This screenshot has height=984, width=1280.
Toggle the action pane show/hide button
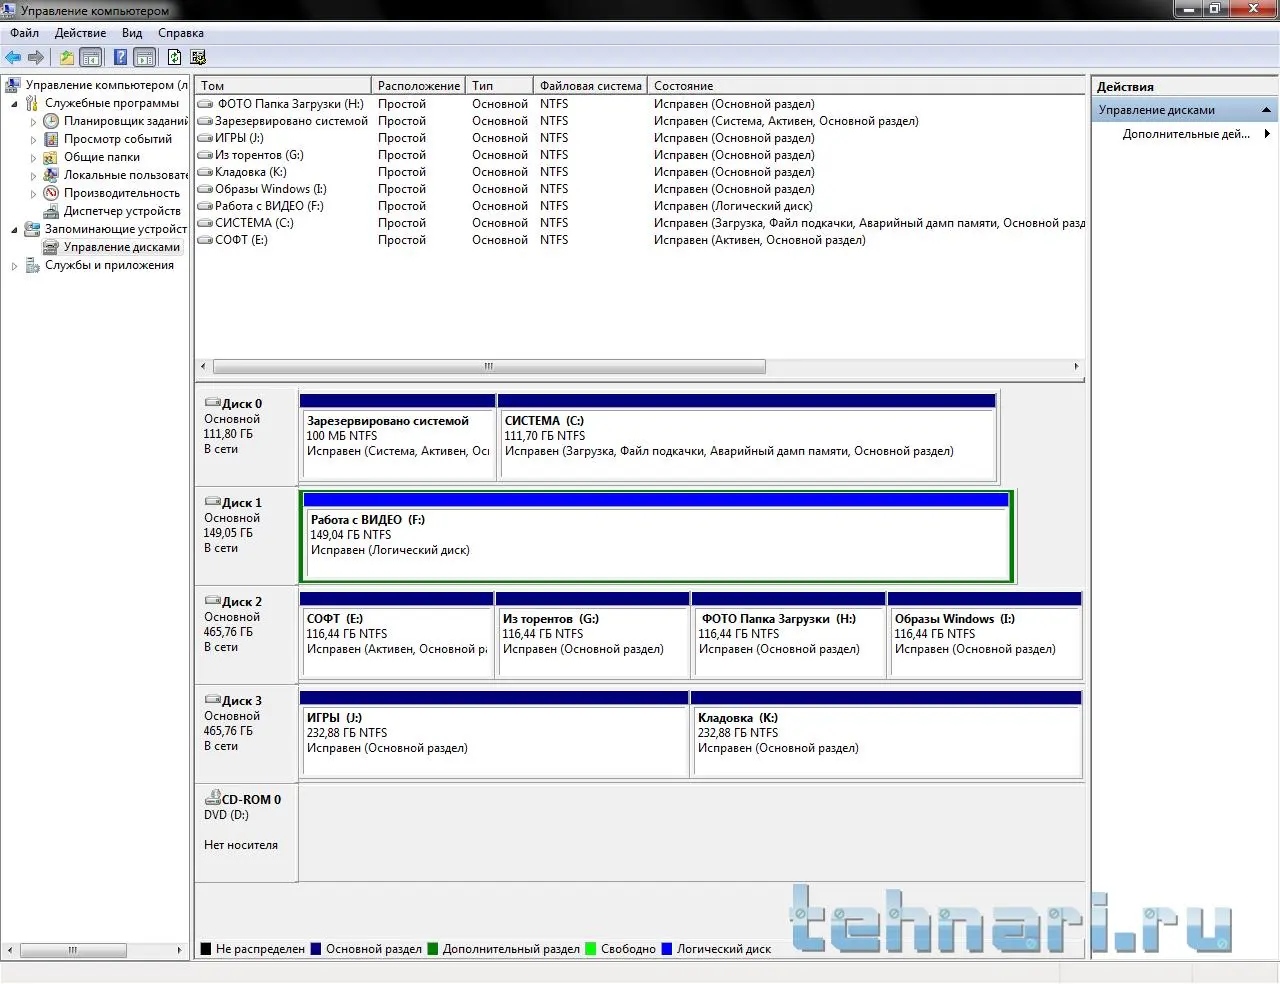tap(145, 58)
